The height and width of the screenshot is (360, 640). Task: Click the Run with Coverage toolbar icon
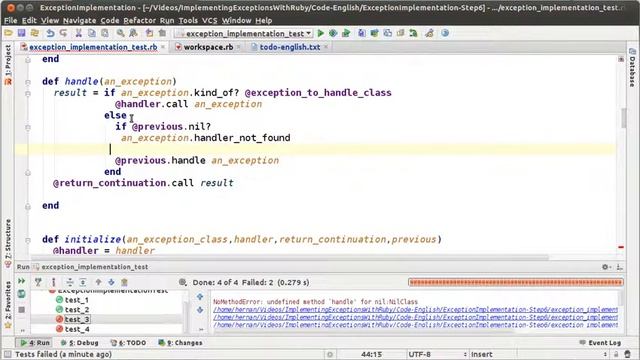coord(346,33)
